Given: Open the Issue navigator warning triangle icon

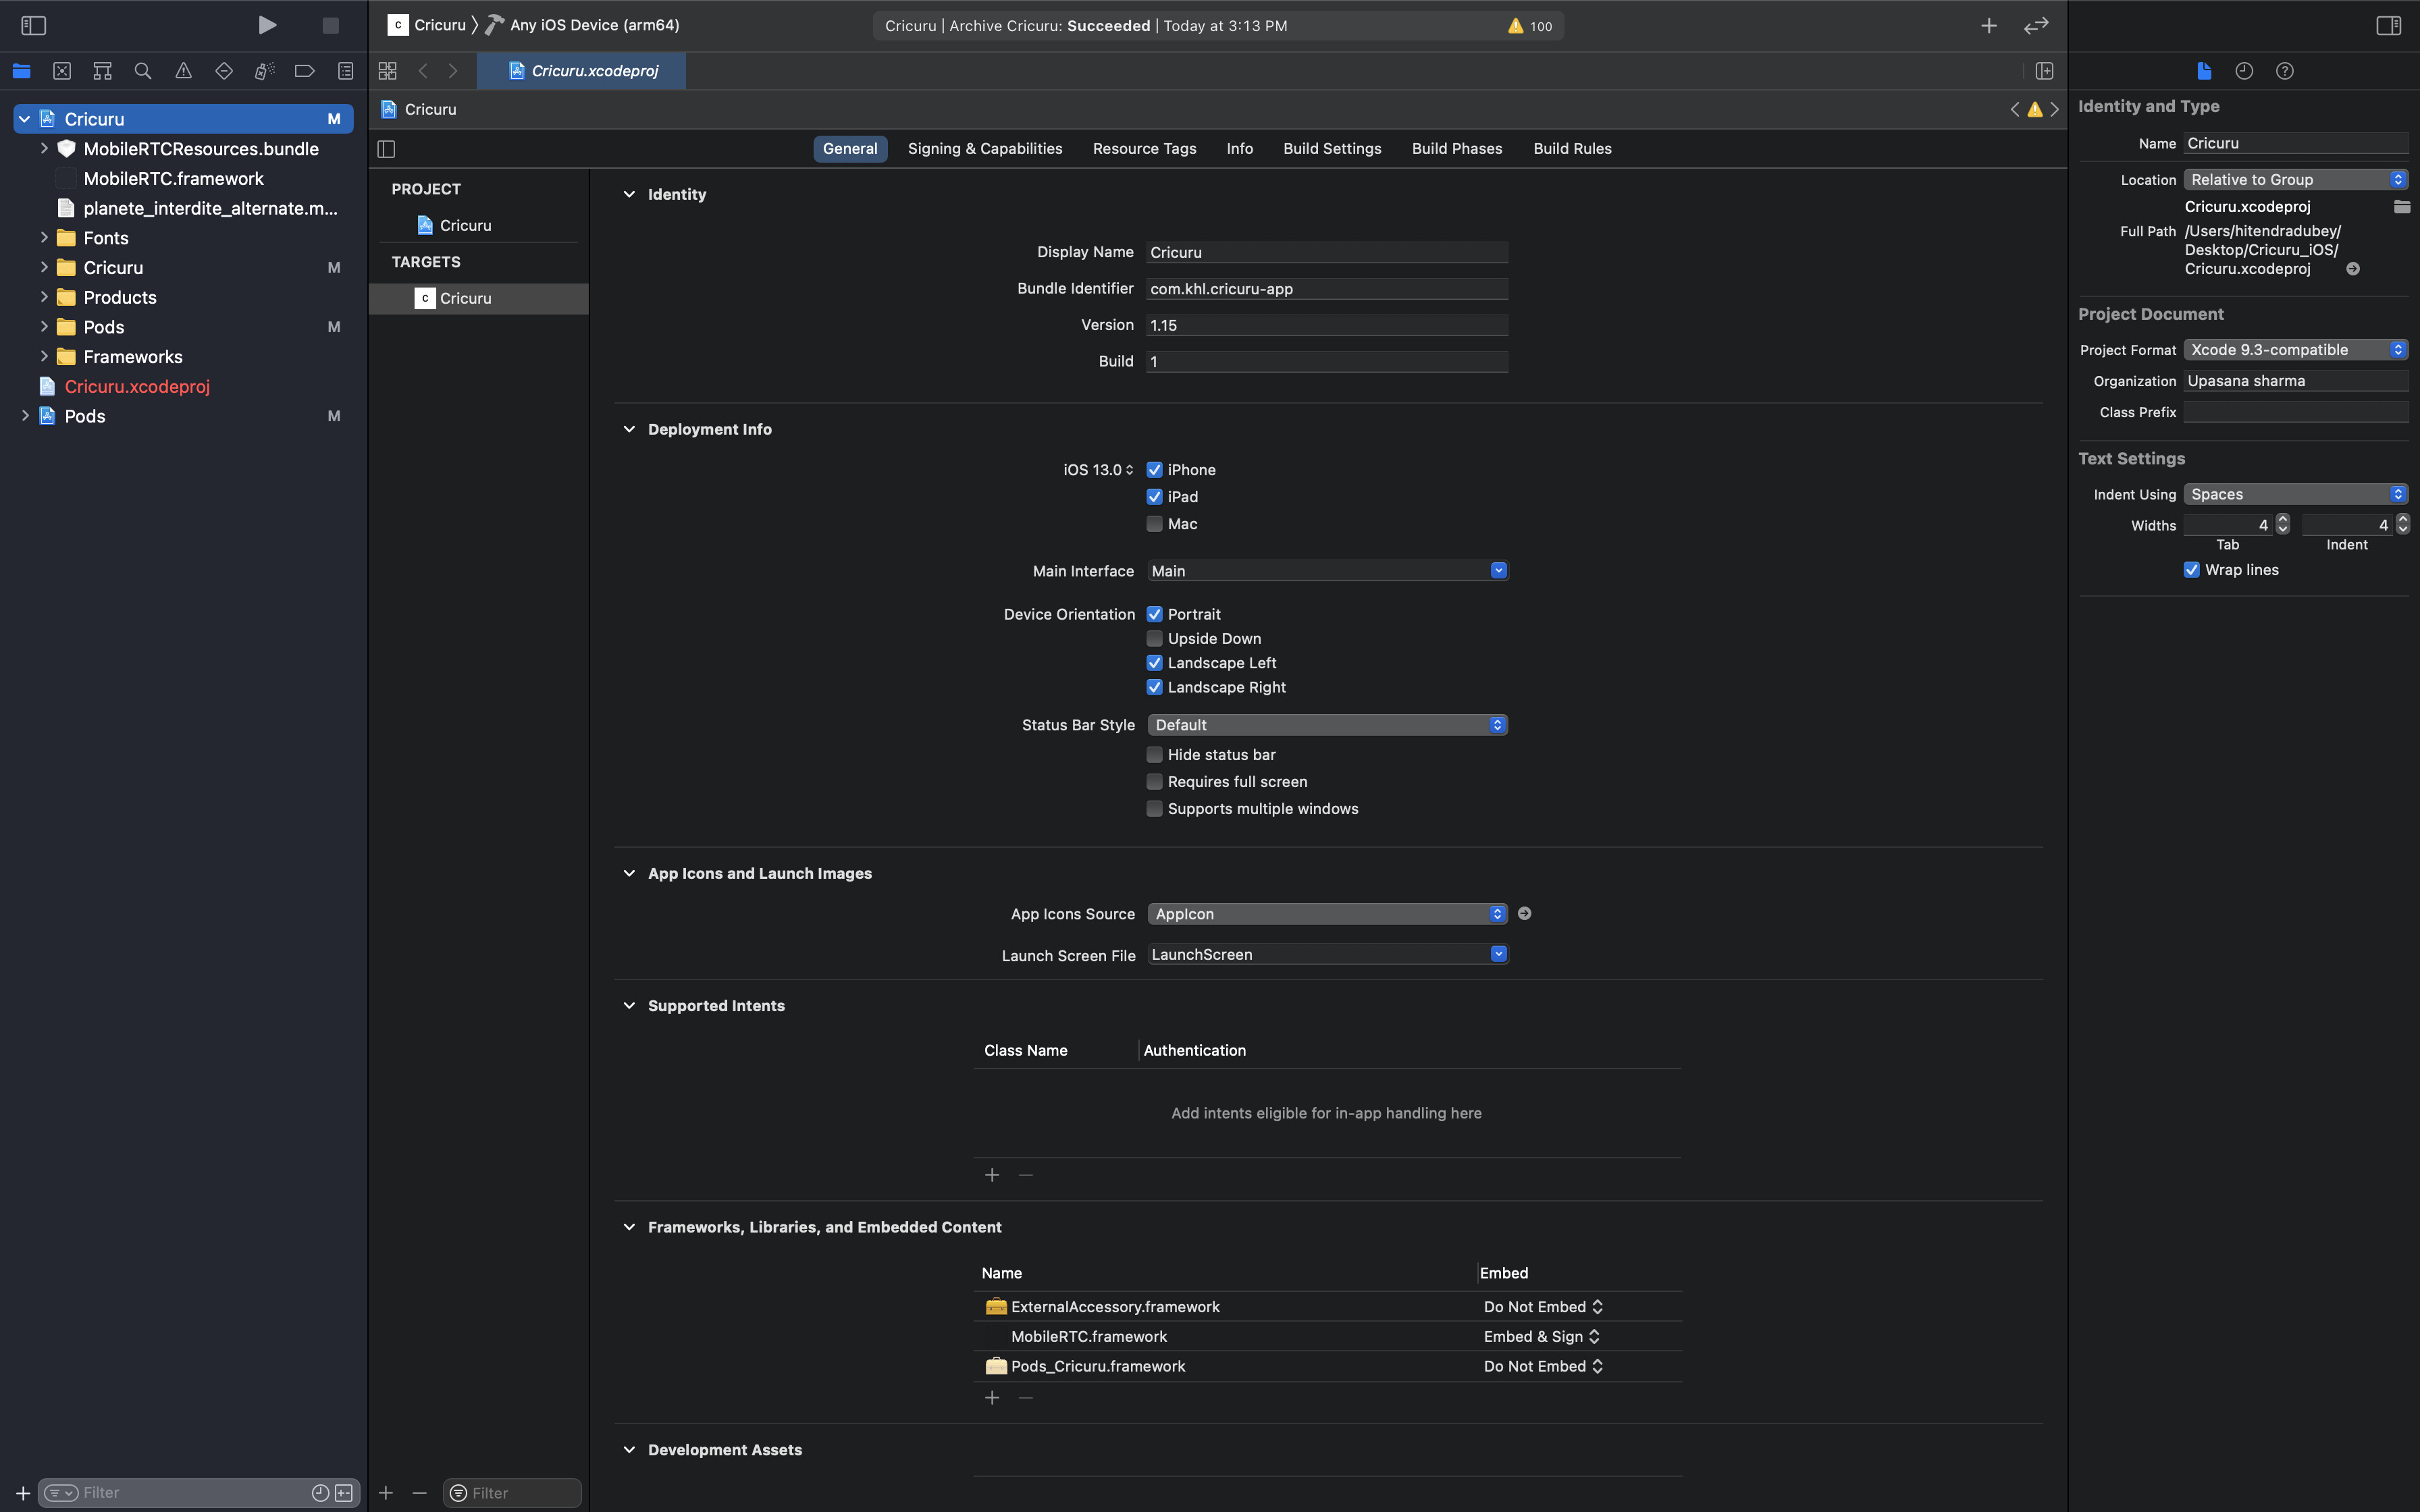Looking at the screenshot, I should [183, 71].
